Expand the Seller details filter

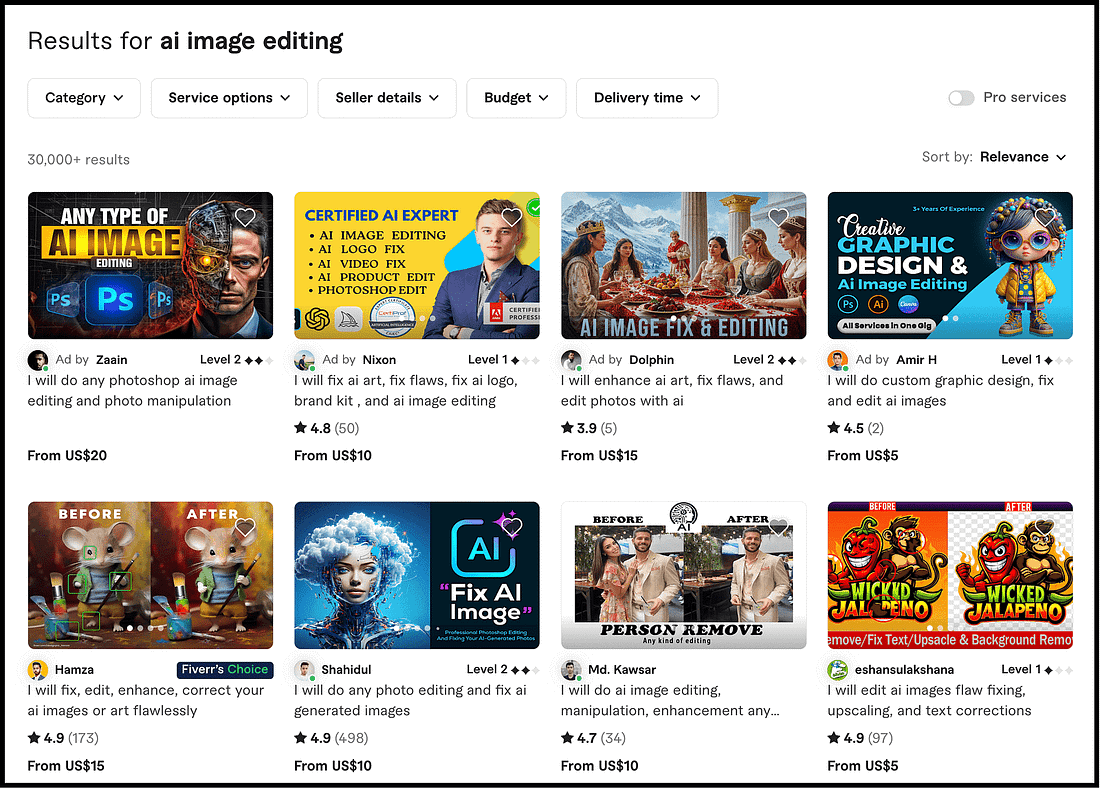387,98
